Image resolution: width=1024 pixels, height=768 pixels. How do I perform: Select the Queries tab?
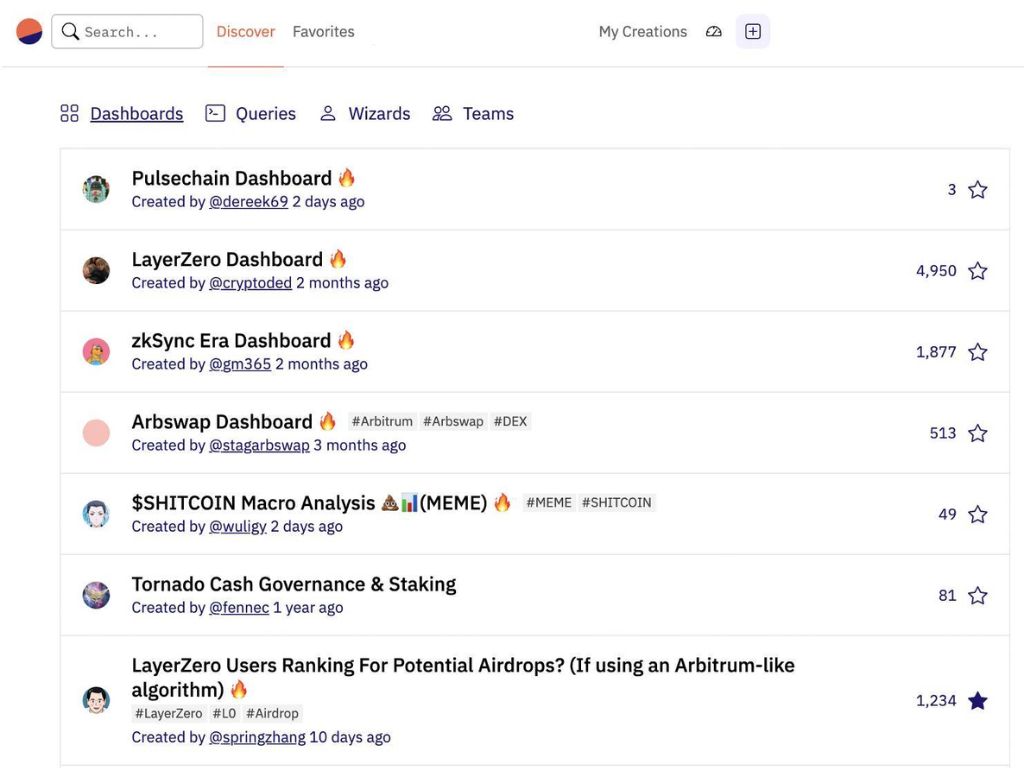coord(266,114)
